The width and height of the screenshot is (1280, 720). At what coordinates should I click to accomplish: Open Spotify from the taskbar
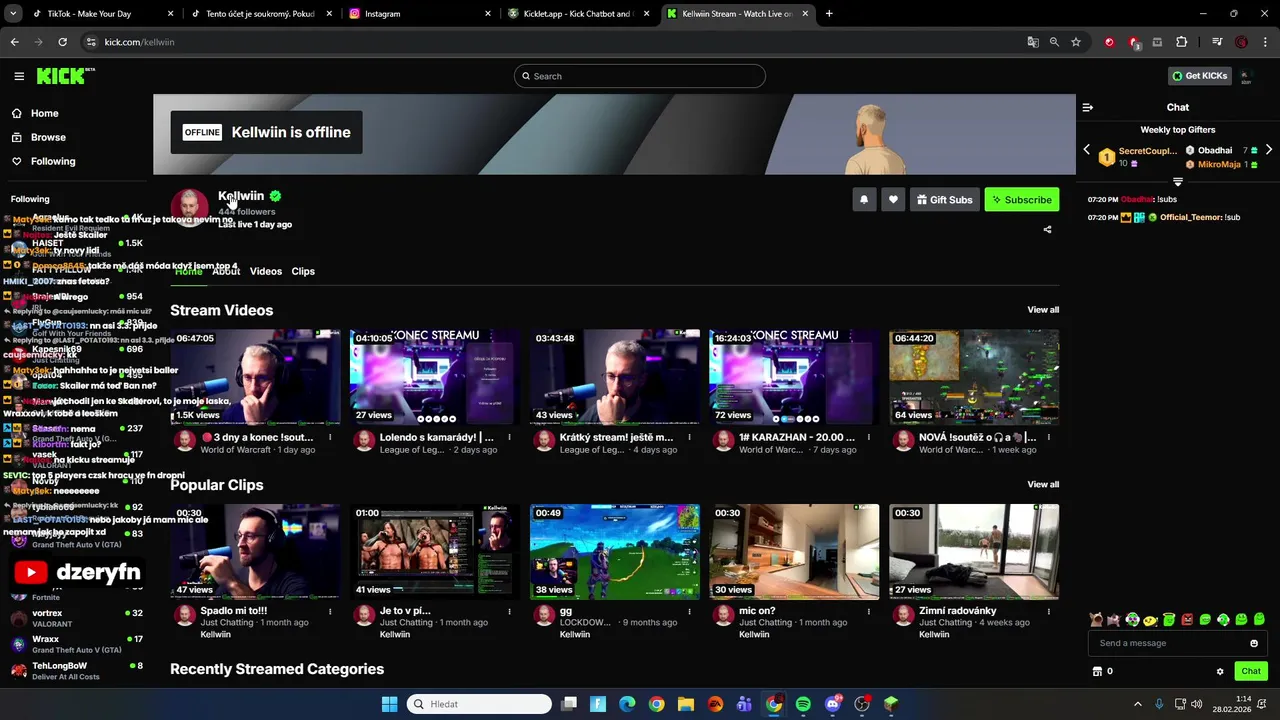pos(803,704)
